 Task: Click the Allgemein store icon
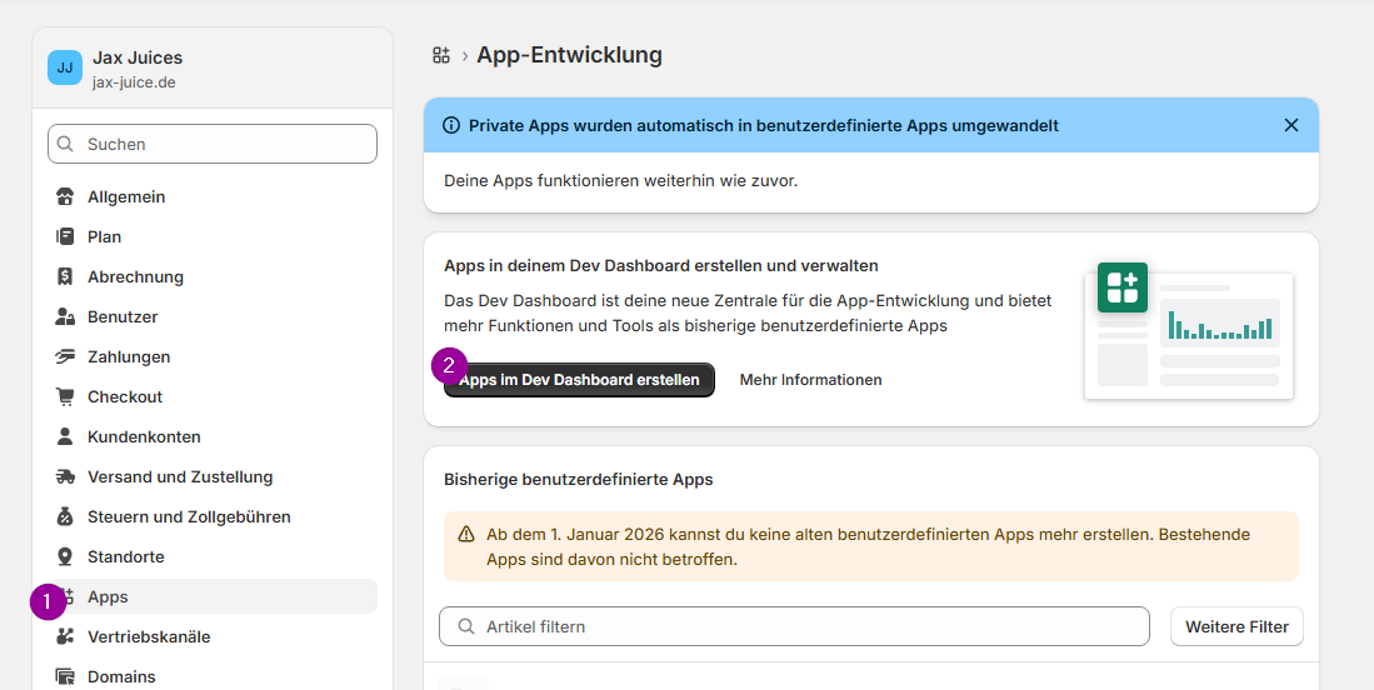[65, 197]
